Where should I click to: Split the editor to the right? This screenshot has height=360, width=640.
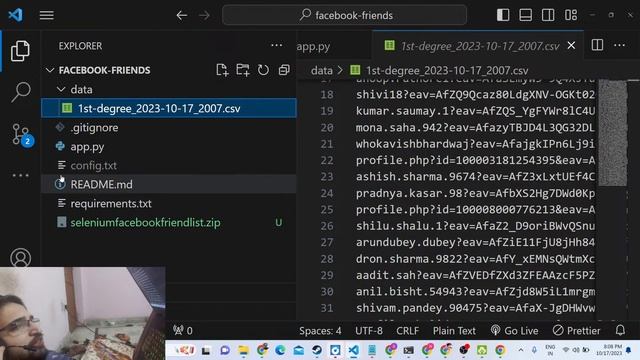[x=597, y=45]
